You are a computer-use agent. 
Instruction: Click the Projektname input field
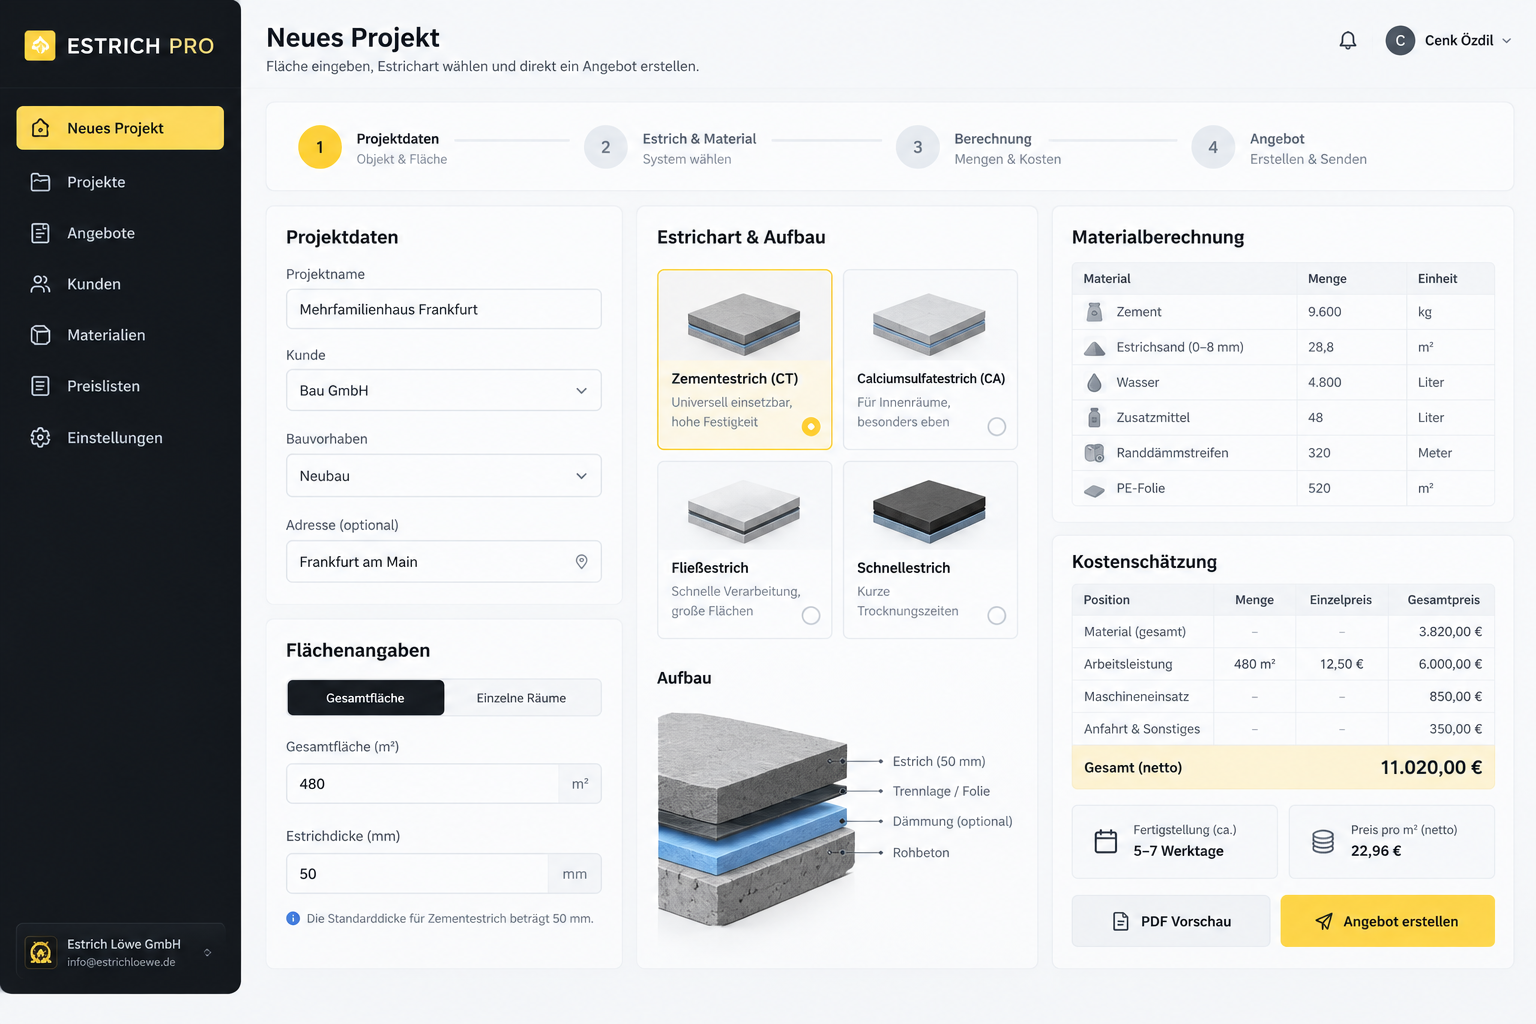(444, 309)
